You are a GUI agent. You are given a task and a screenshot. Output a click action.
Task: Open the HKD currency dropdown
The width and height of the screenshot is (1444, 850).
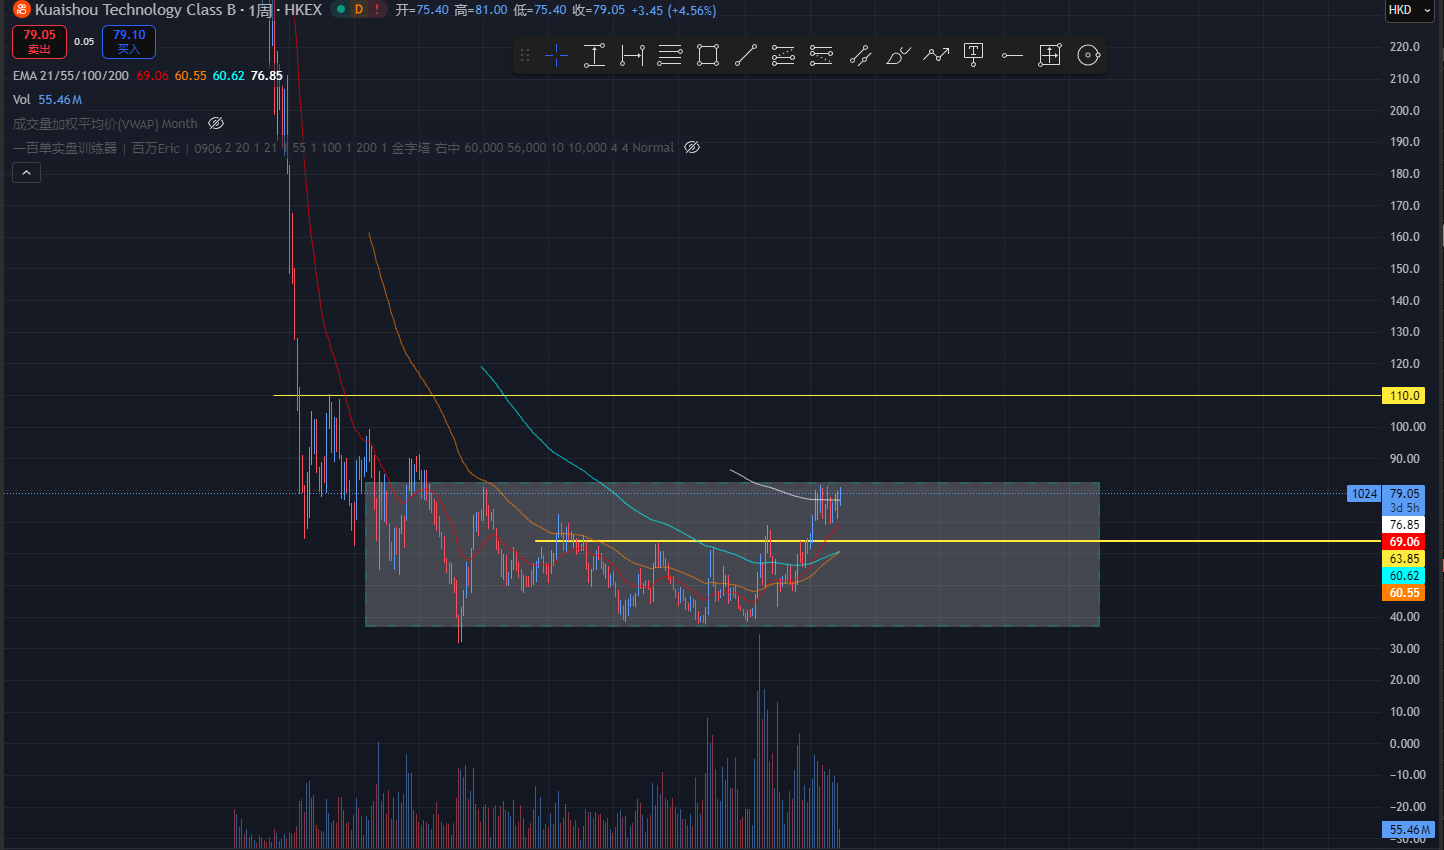pyautogui.click(x=1410, y=10)
